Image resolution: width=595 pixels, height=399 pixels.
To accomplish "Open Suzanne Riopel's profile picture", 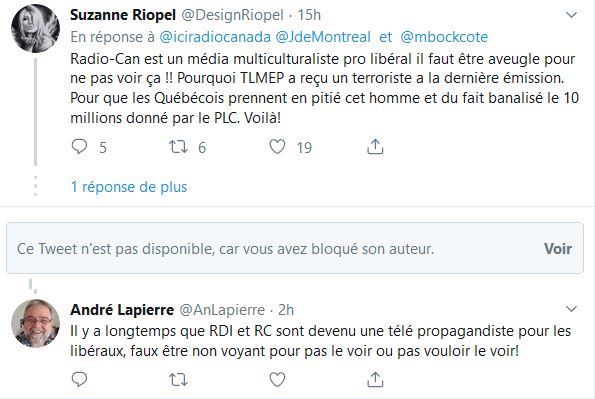I will (35, 28).
